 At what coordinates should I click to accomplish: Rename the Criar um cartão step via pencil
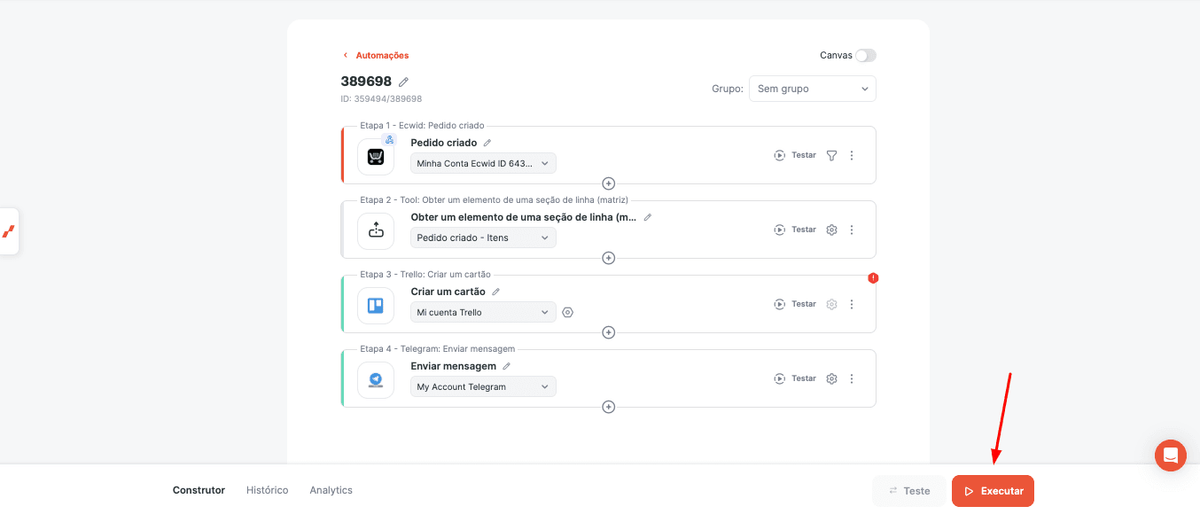[495, 292]
